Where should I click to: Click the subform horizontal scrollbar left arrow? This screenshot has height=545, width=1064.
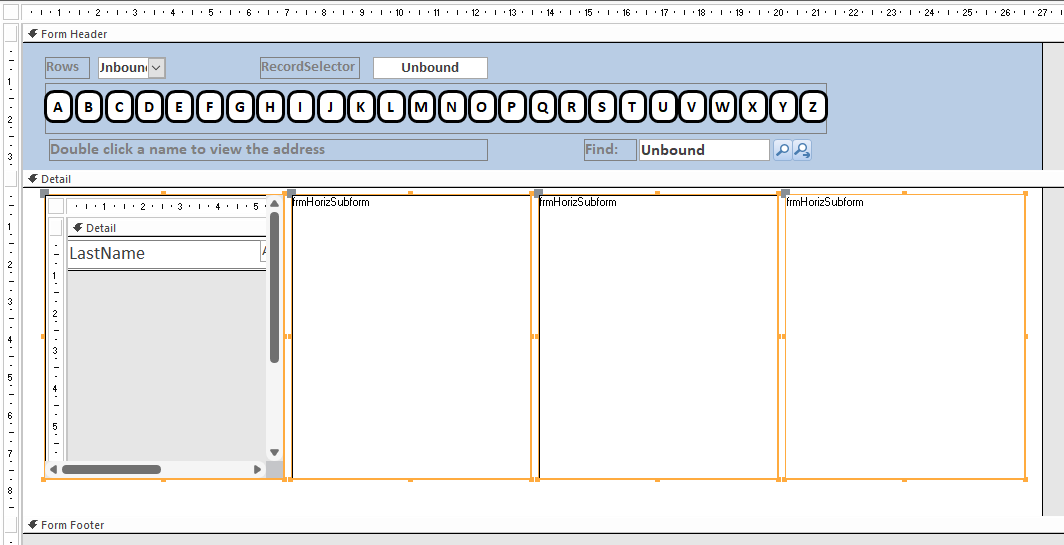54,469
